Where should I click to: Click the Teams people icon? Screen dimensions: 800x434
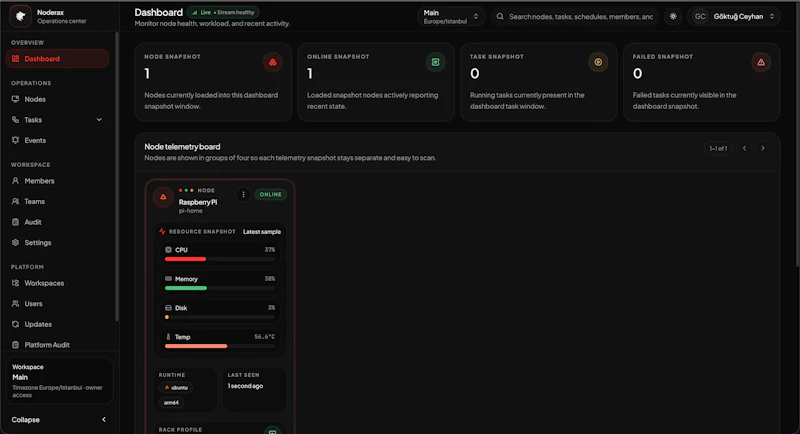(15, 201)
